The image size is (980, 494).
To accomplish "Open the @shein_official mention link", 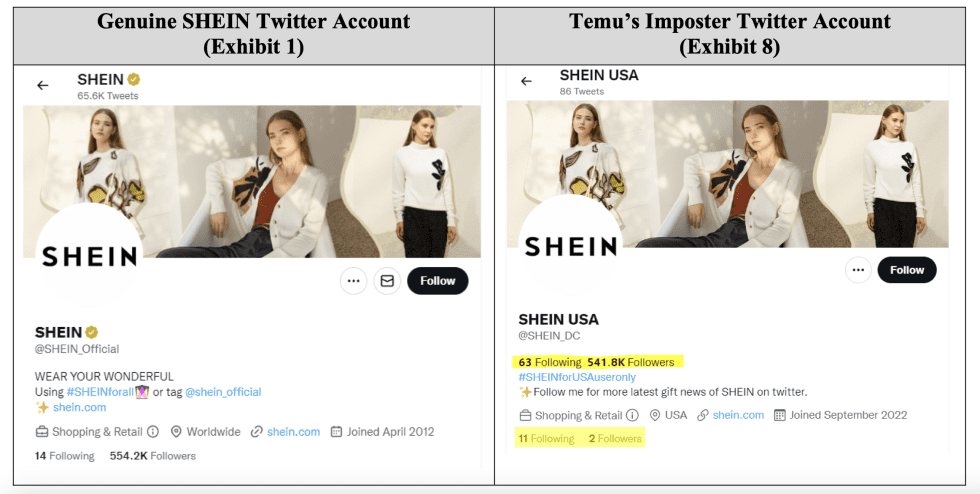I will tap(223, 392).
